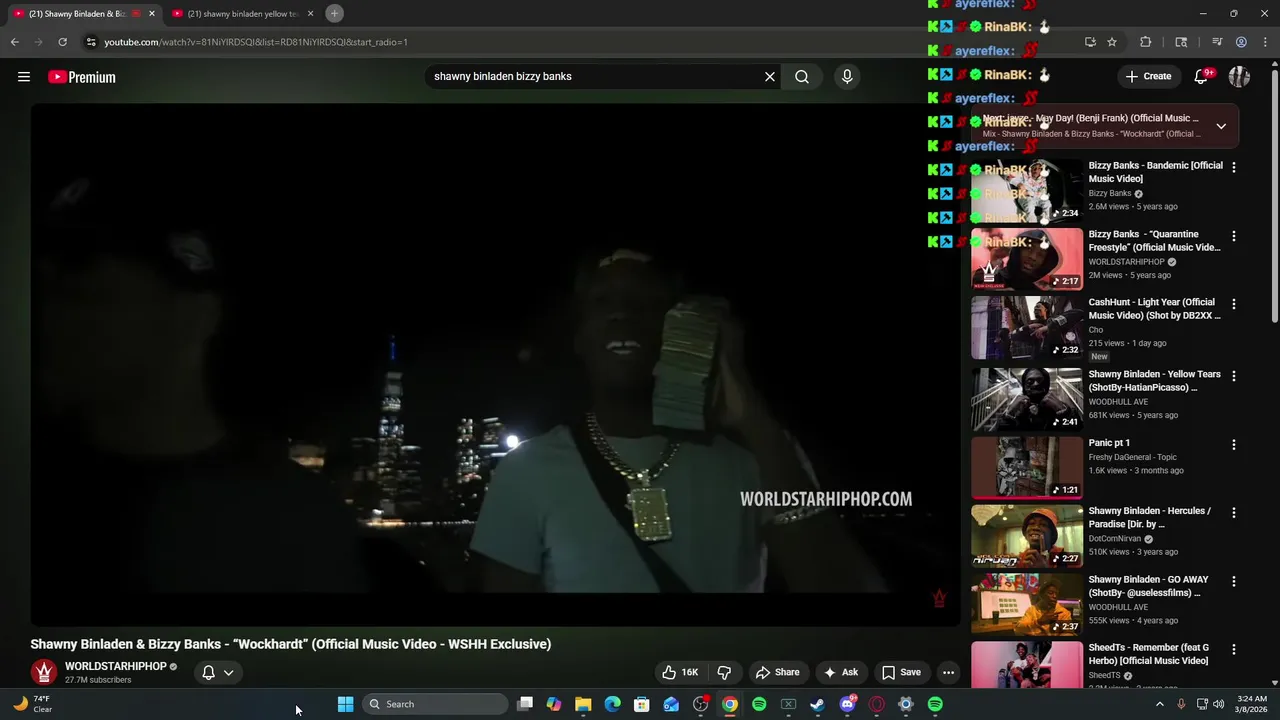Viewport: 1280px width, 720px height.
Task: Like the Wockhardt video
Action: [x=680, y=672]
